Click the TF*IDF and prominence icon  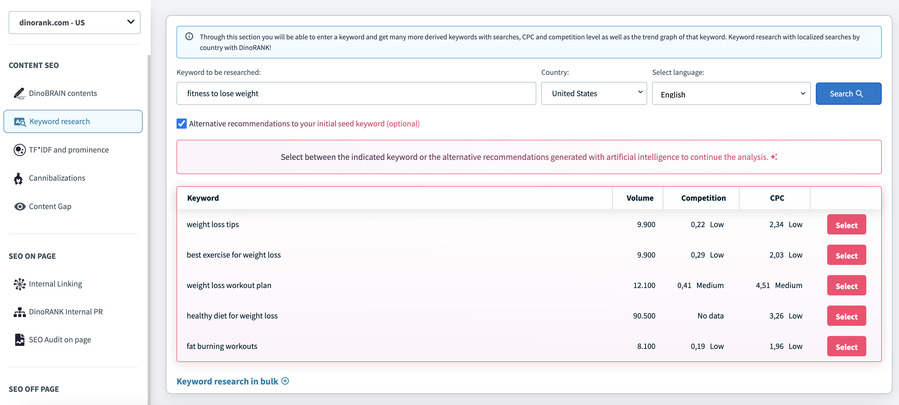coord(20,150)
